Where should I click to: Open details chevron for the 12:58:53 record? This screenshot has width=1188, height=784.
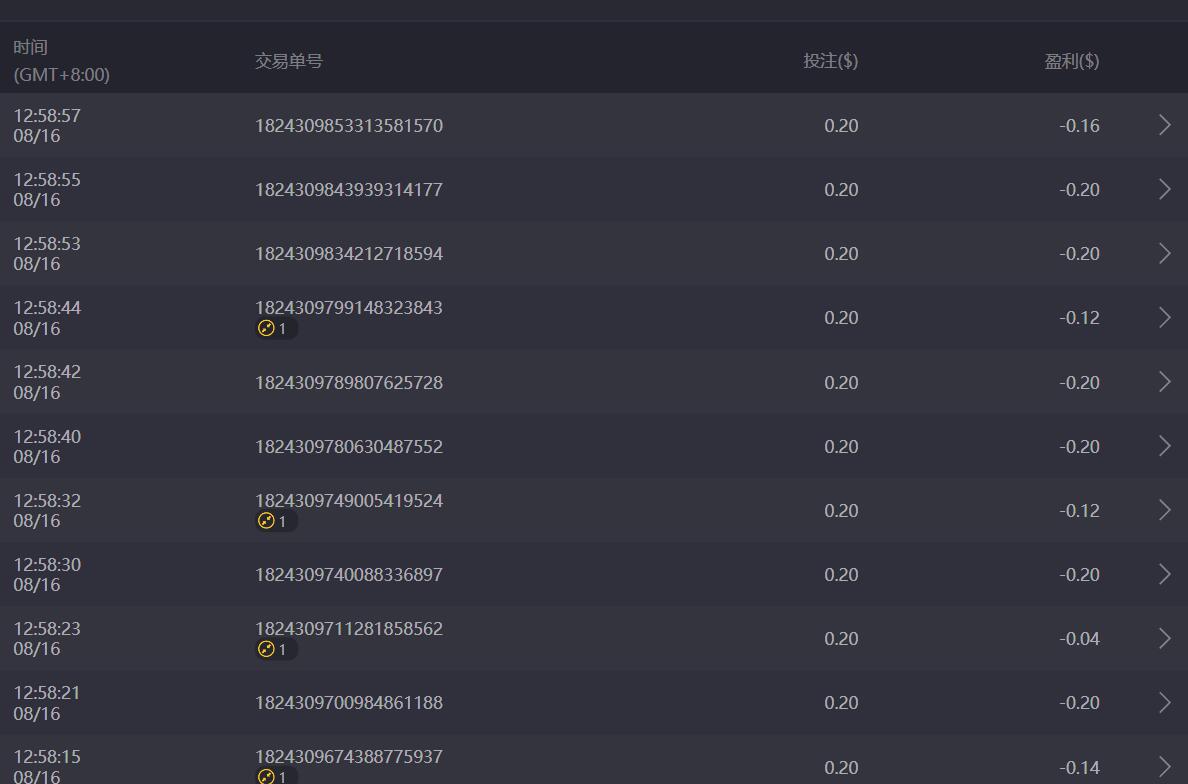[x=1164, y=253]
